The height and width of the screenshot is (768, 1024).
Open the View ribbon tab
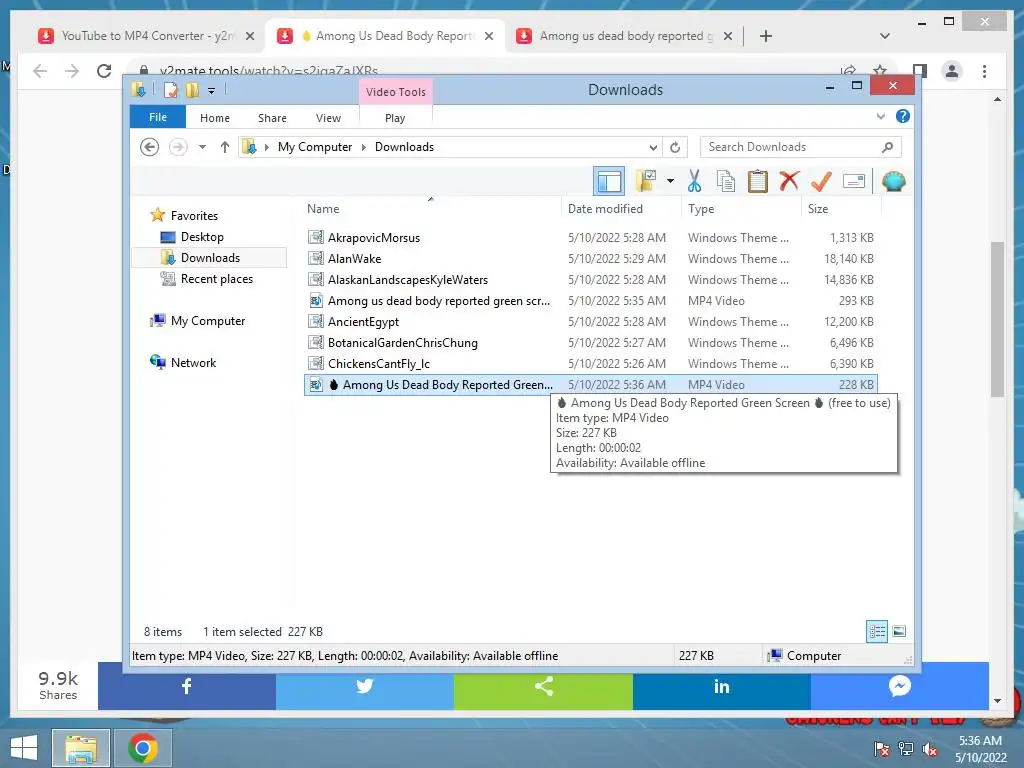(328, 118)
